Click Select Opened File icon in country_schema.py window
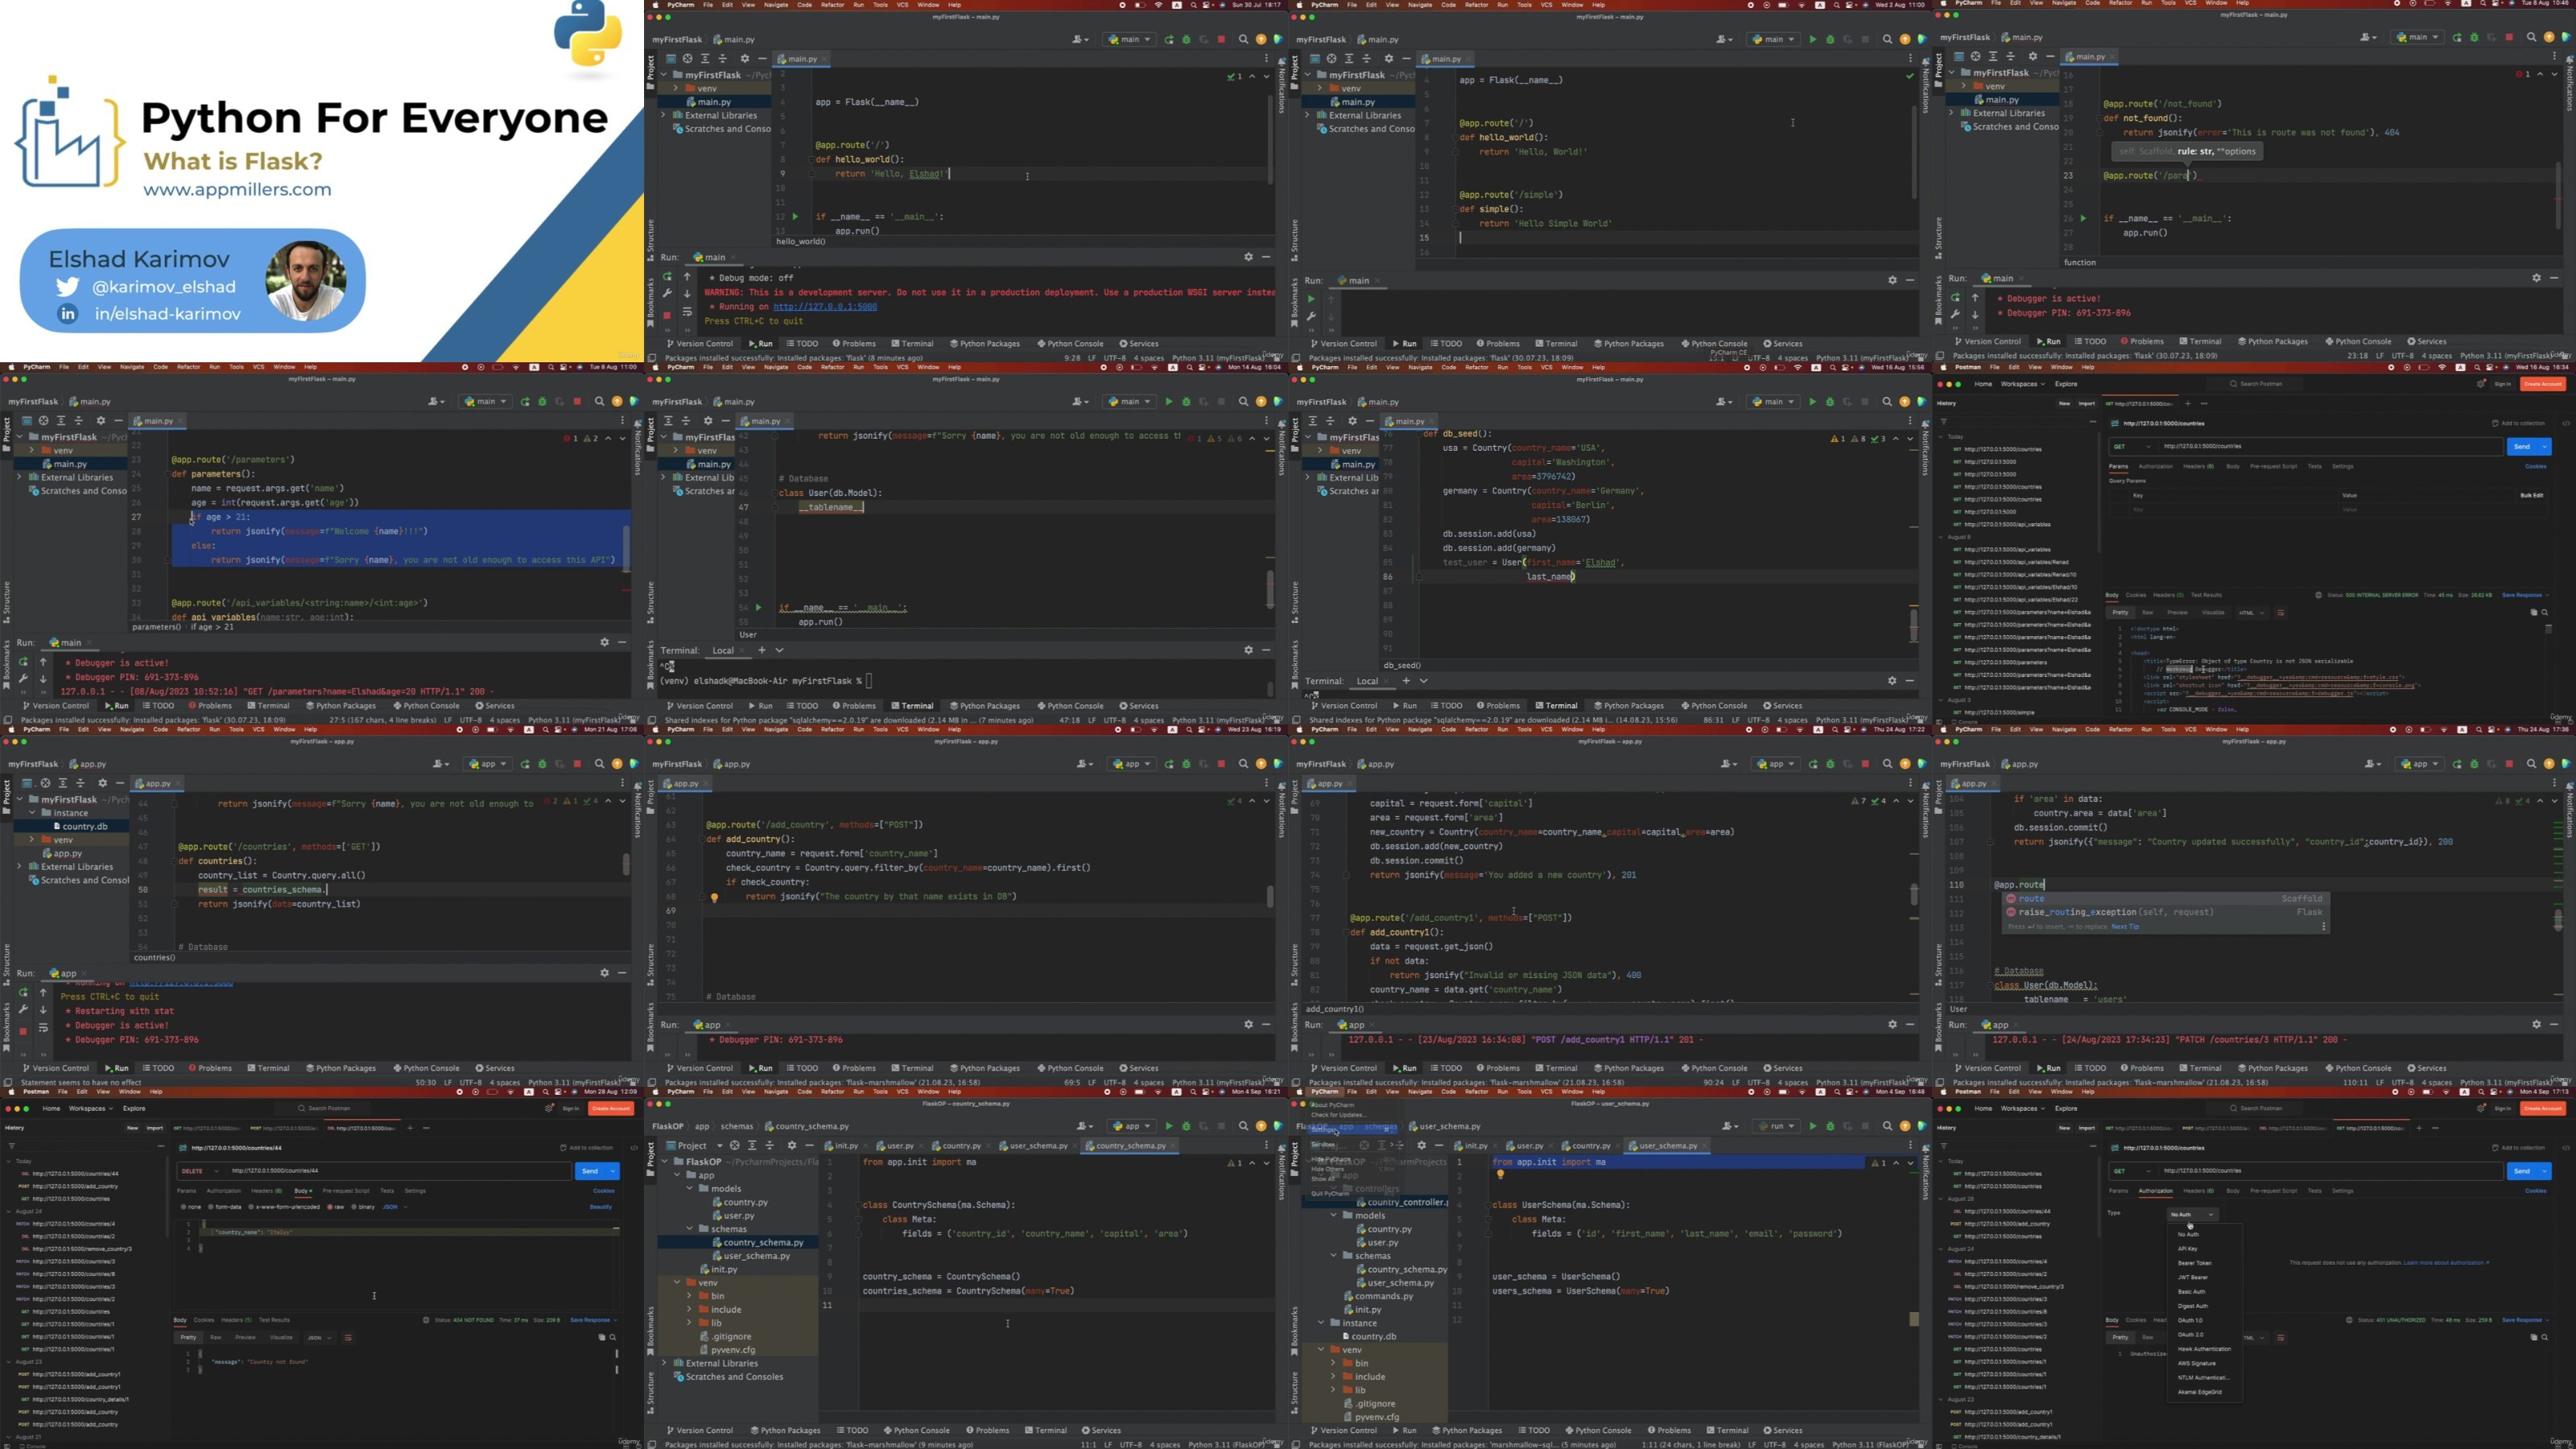Image resolution: width=2576 pixels, height=1449 pixels. 734,1146
